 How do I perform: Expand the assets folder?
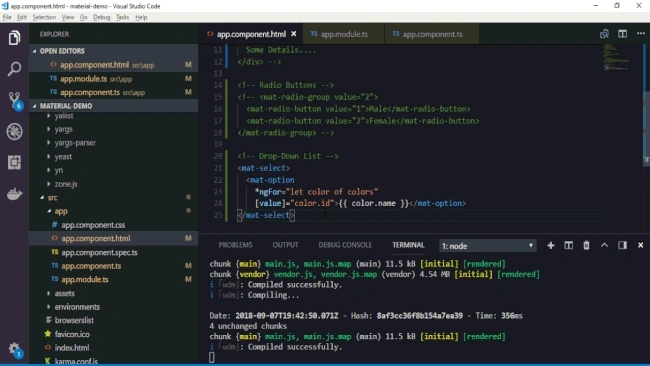113,293
